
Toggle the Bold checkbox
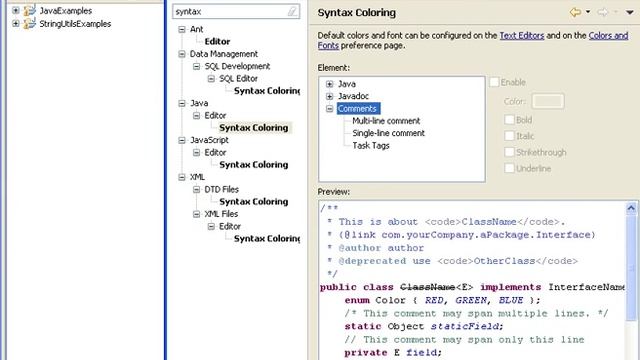click(509, 120)
